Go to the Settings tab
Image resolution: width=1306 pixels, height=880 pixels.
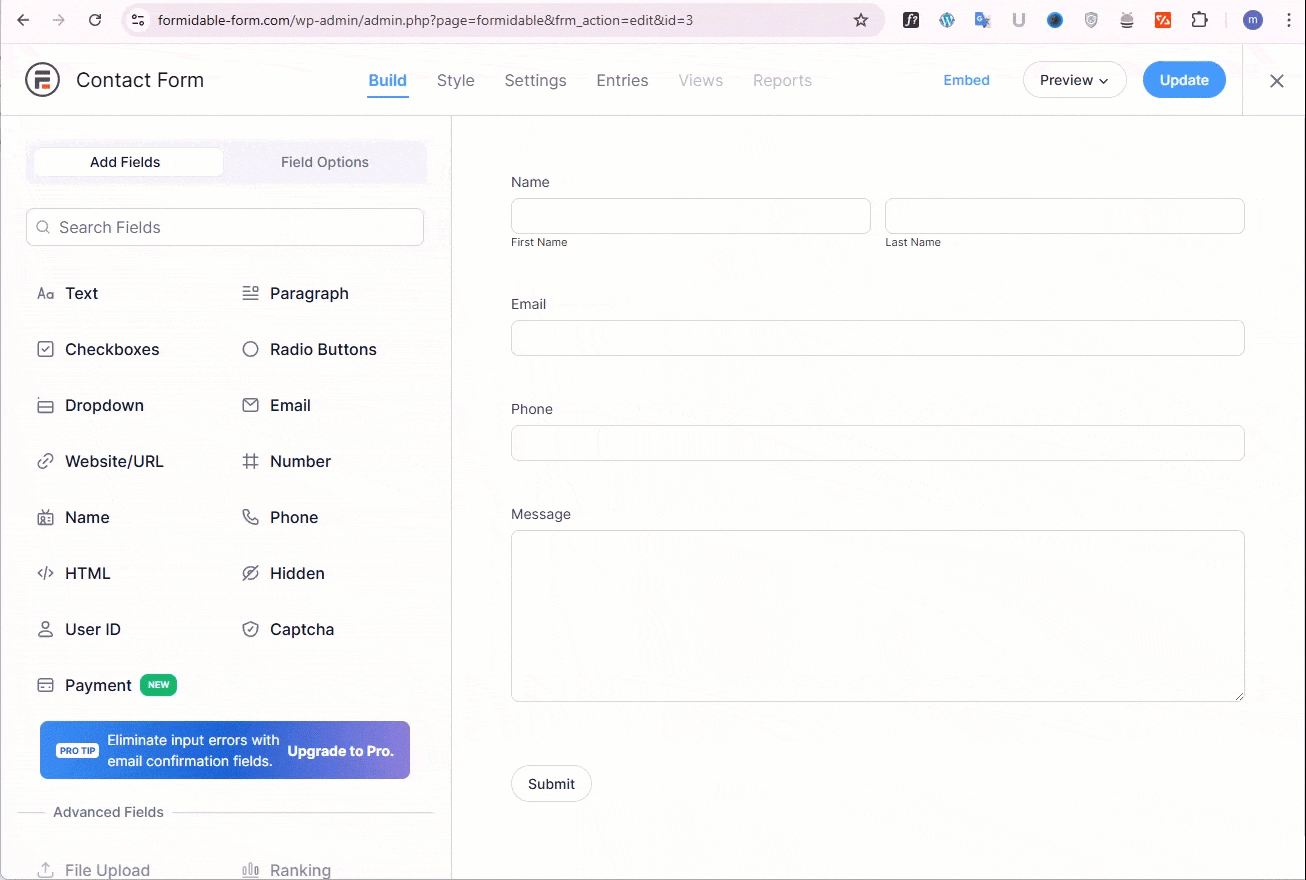coord(535,80)
